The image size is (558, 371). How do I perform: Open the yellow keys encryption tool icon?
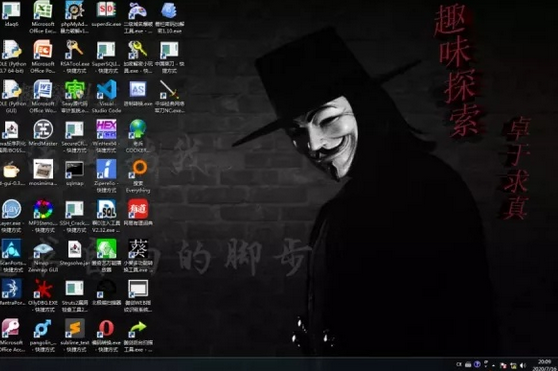pos(138,57)
